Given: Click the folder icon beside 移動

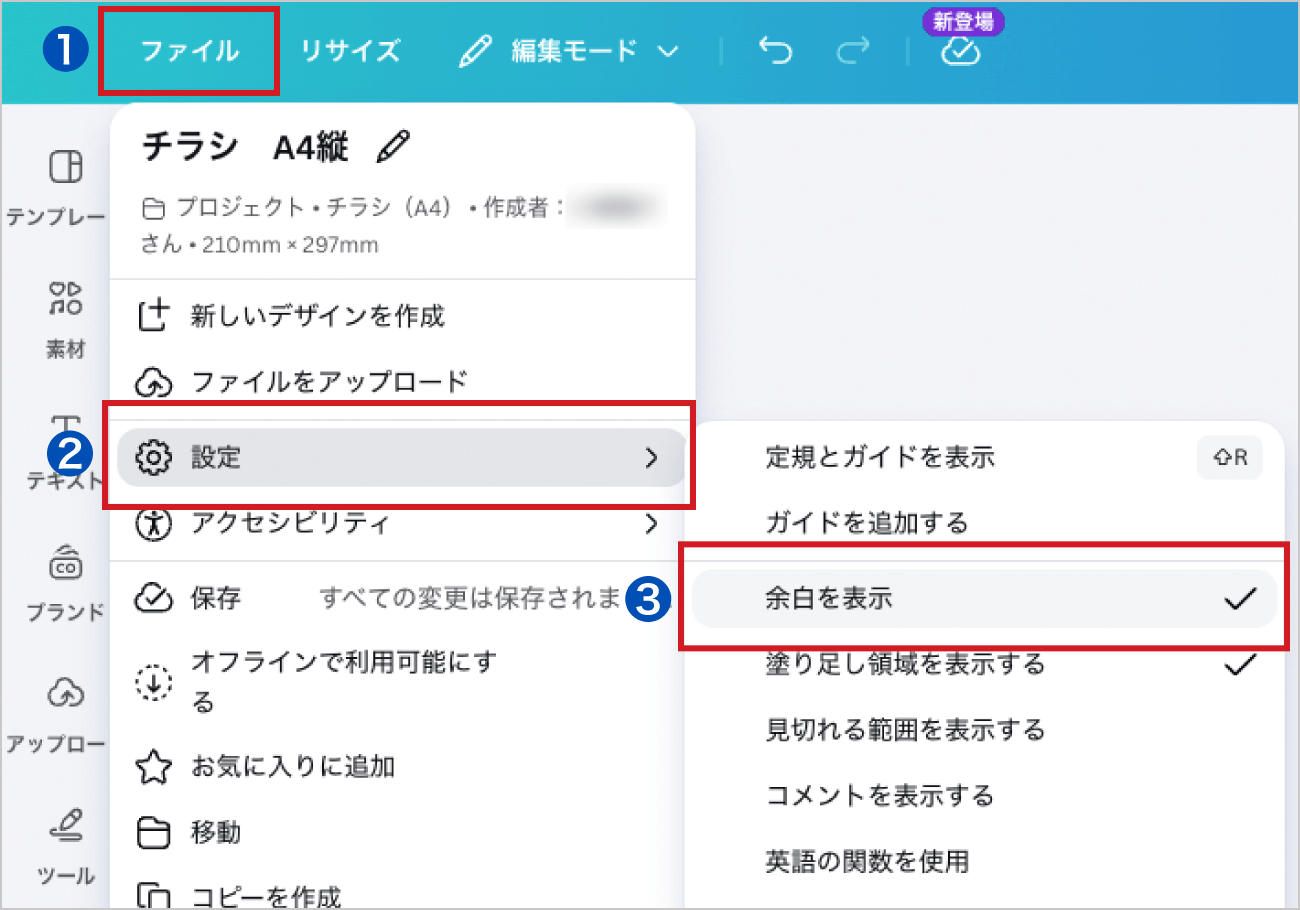Looking at the screenshot, I should pyautogui.click(x=154, y=832).
